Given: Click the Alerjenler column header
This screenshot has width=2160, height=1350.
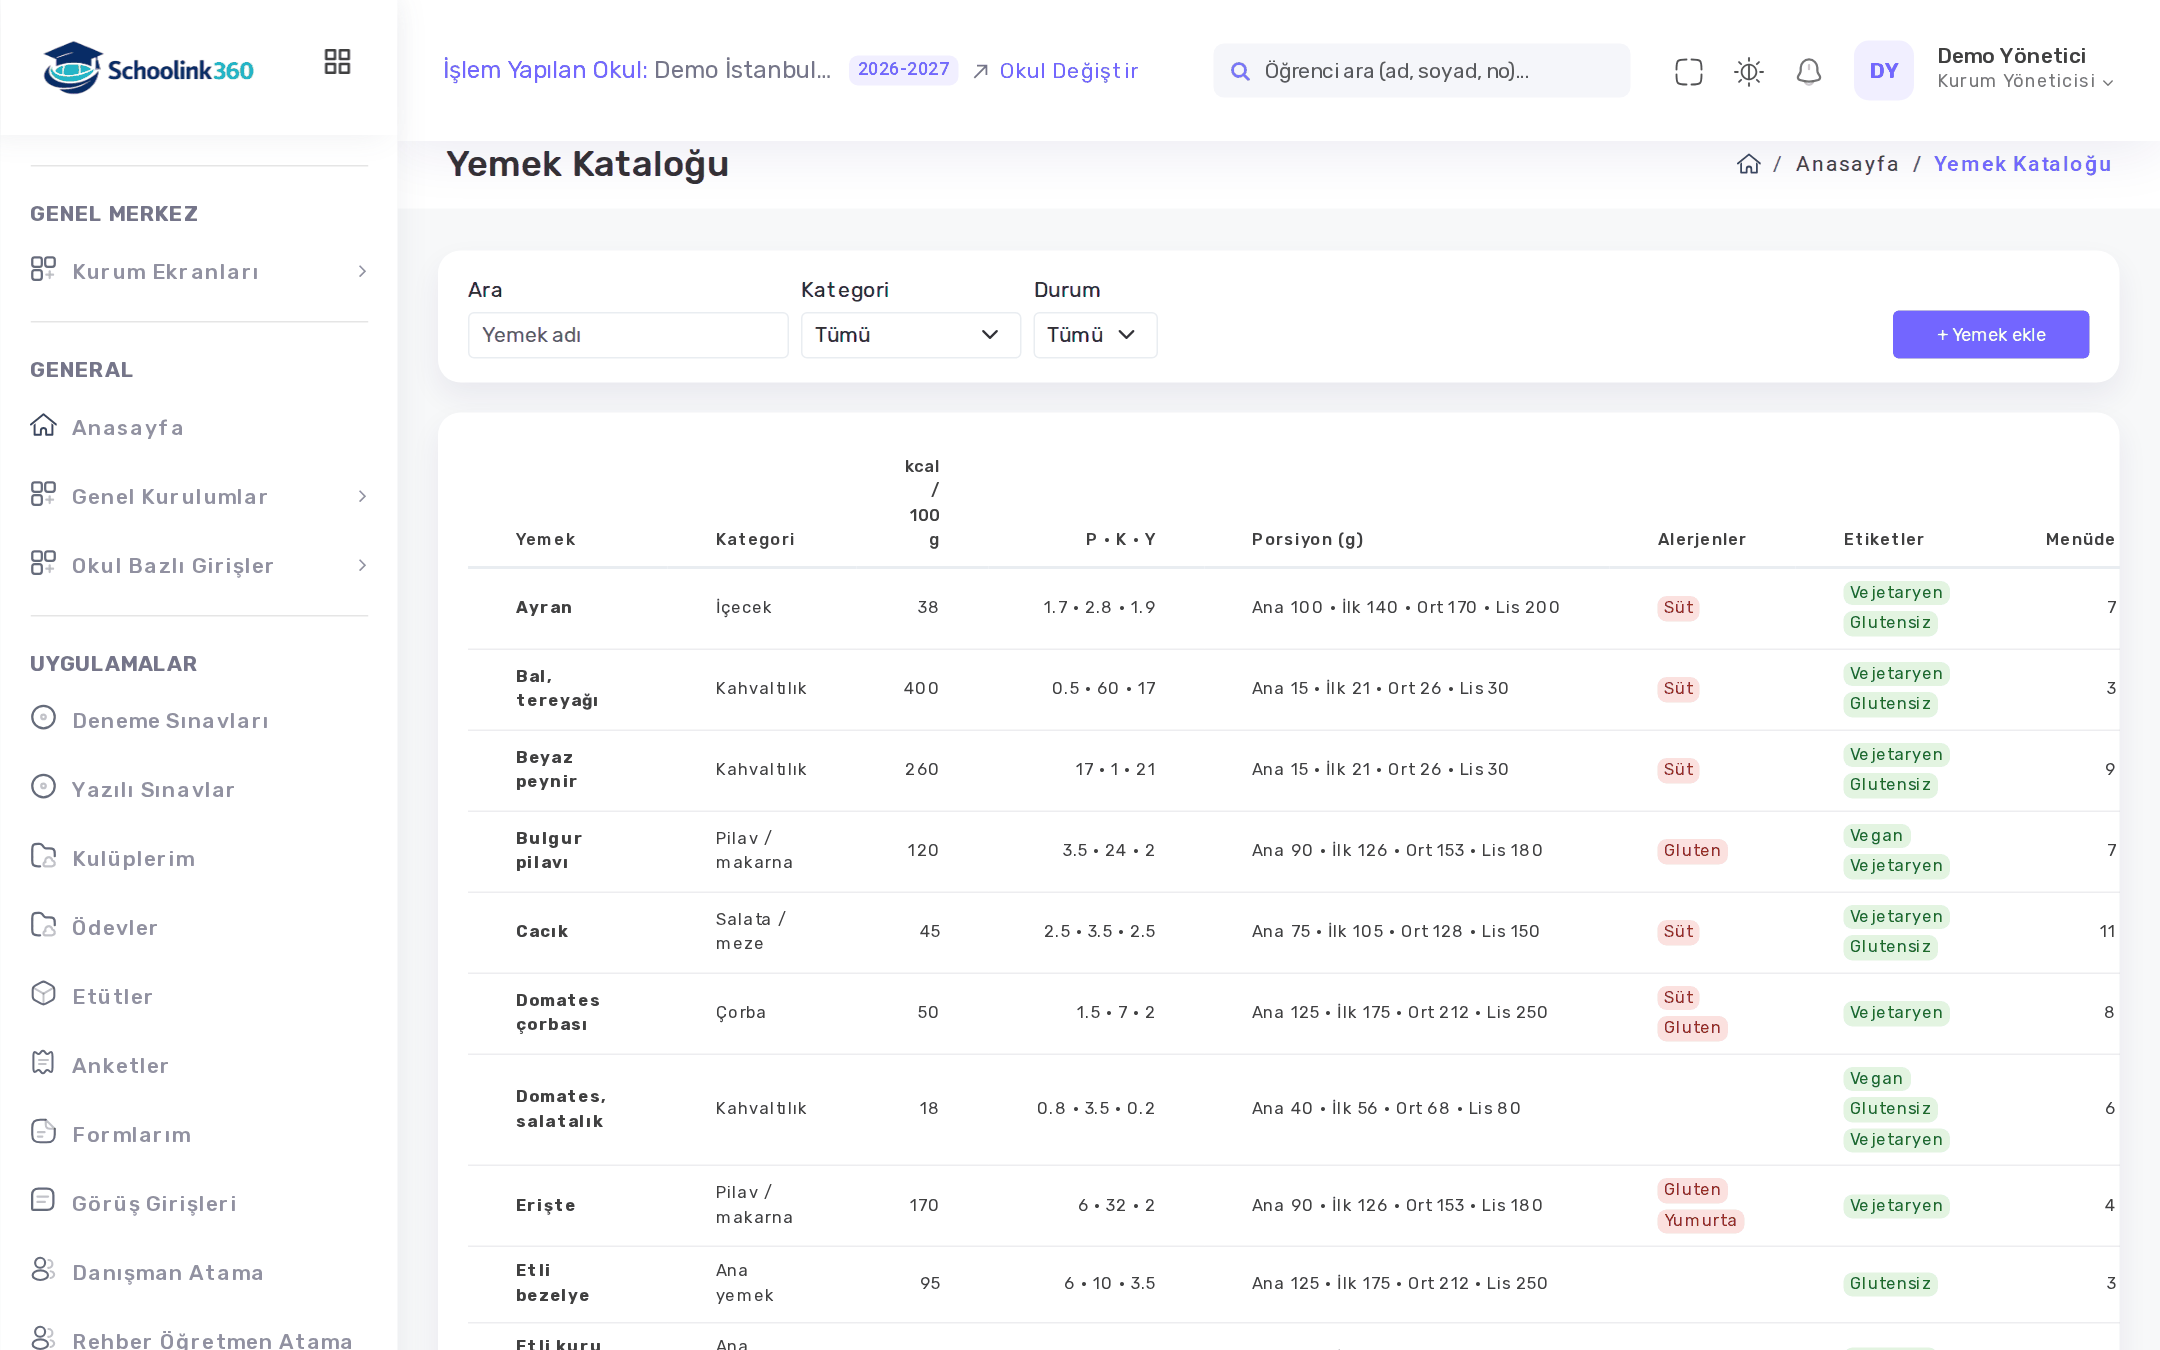Looking at the screenshot, I should click(x=1702, y=540).
